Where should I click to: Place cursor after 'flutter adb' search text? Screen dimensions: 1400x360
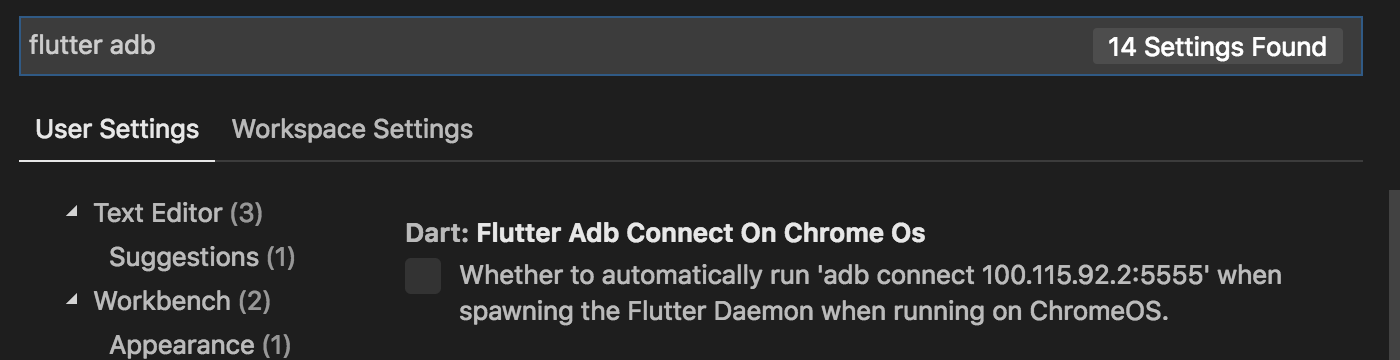pyautogui.click(x=157, y=45)
